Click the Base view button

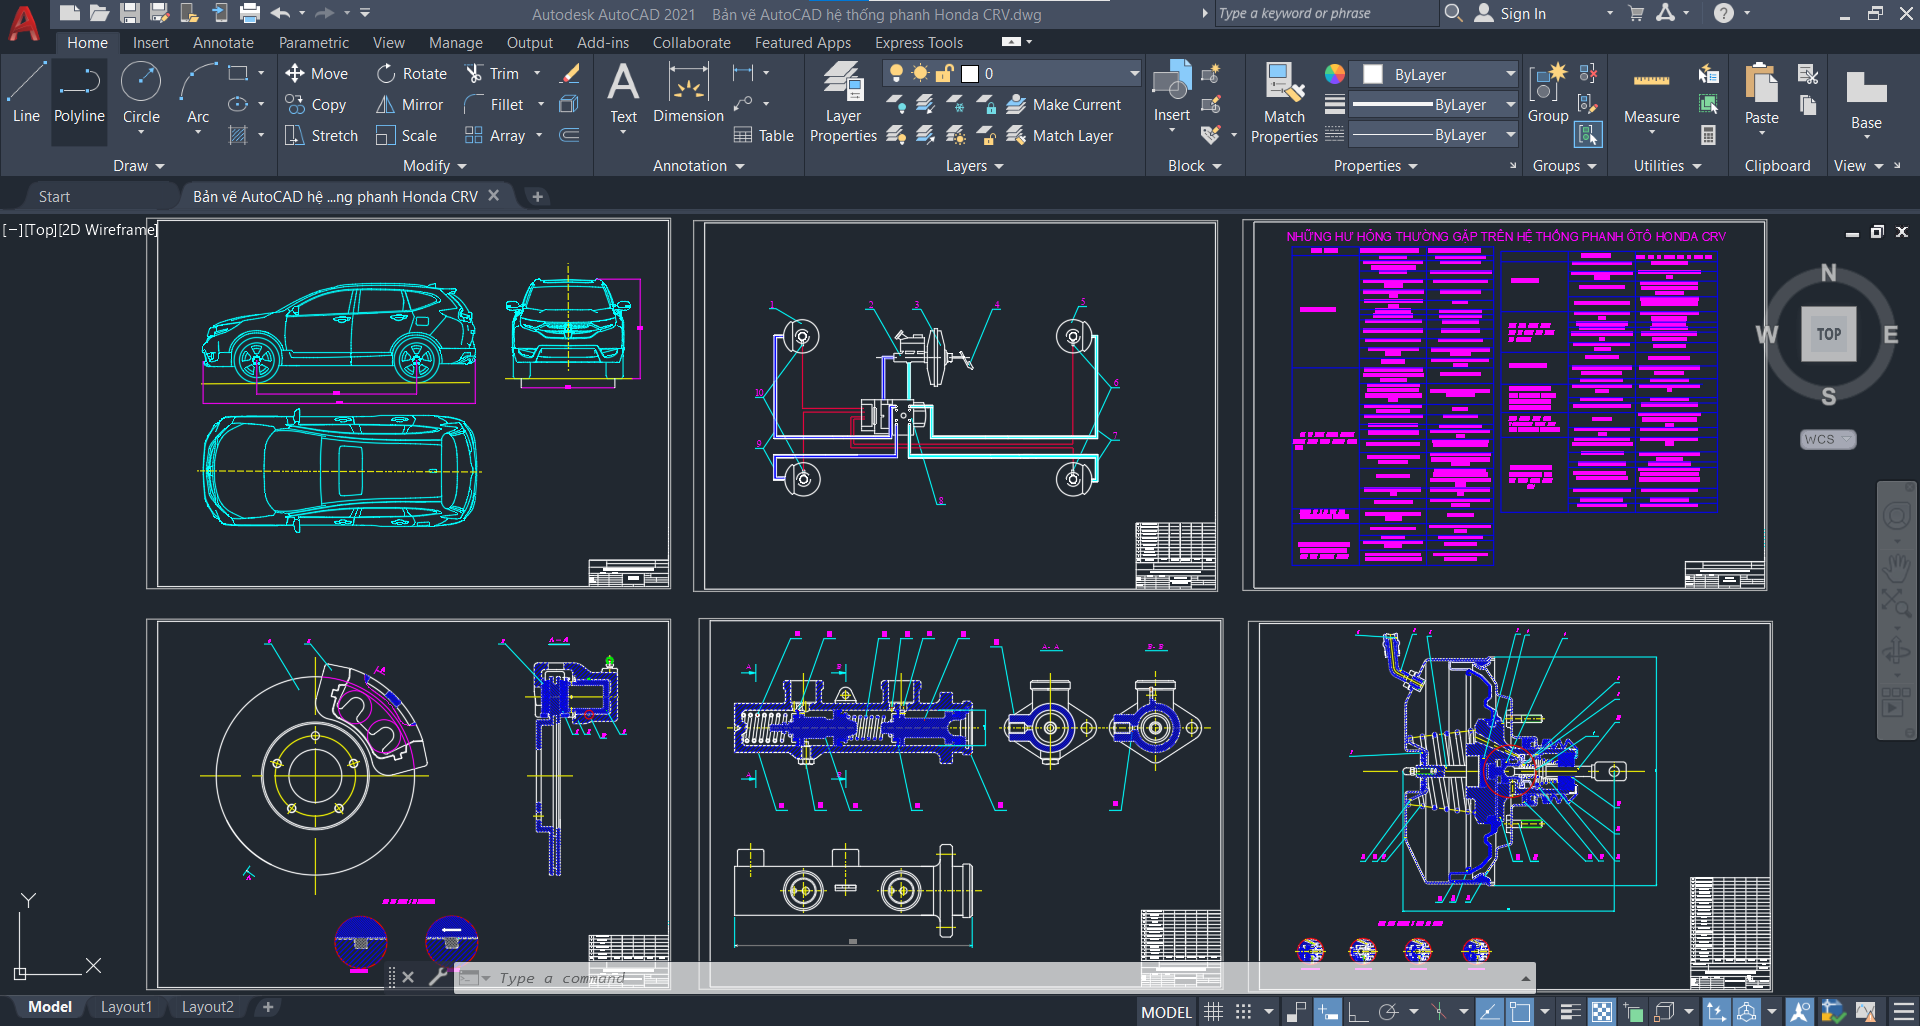click(1866, 100)
